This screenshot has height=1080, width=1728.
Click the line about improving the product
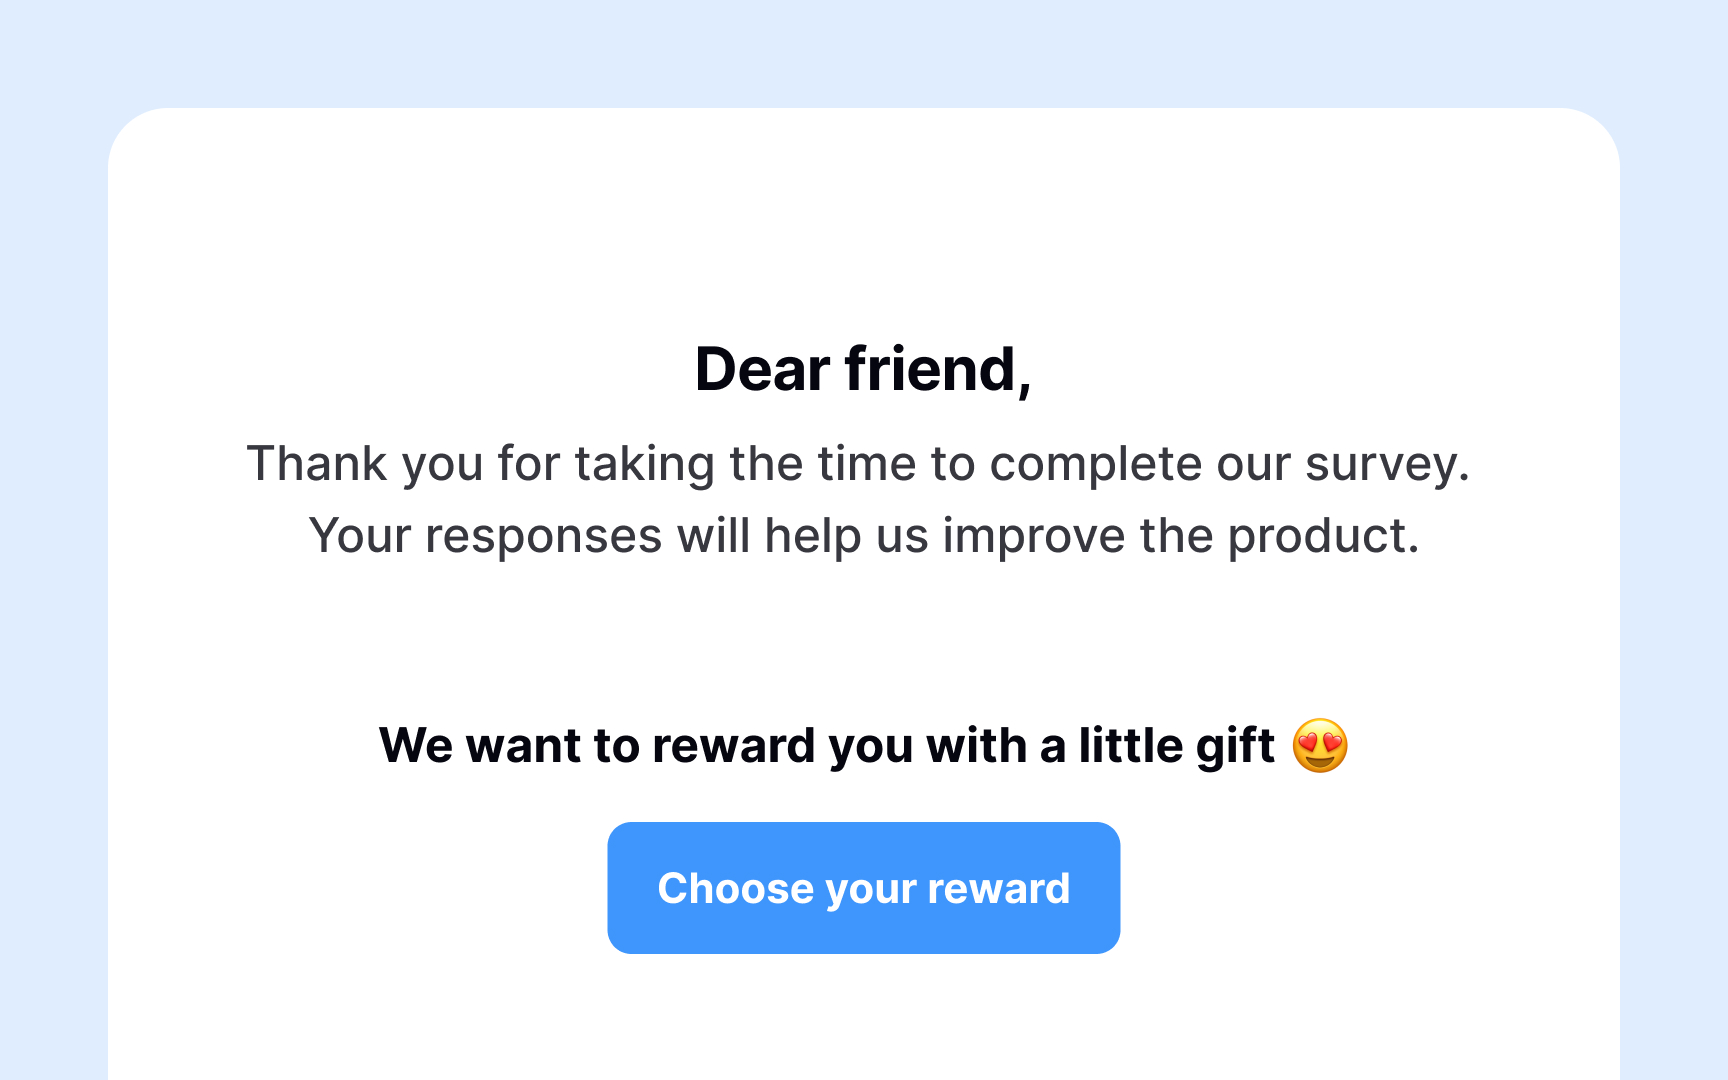tap(863, 535)
